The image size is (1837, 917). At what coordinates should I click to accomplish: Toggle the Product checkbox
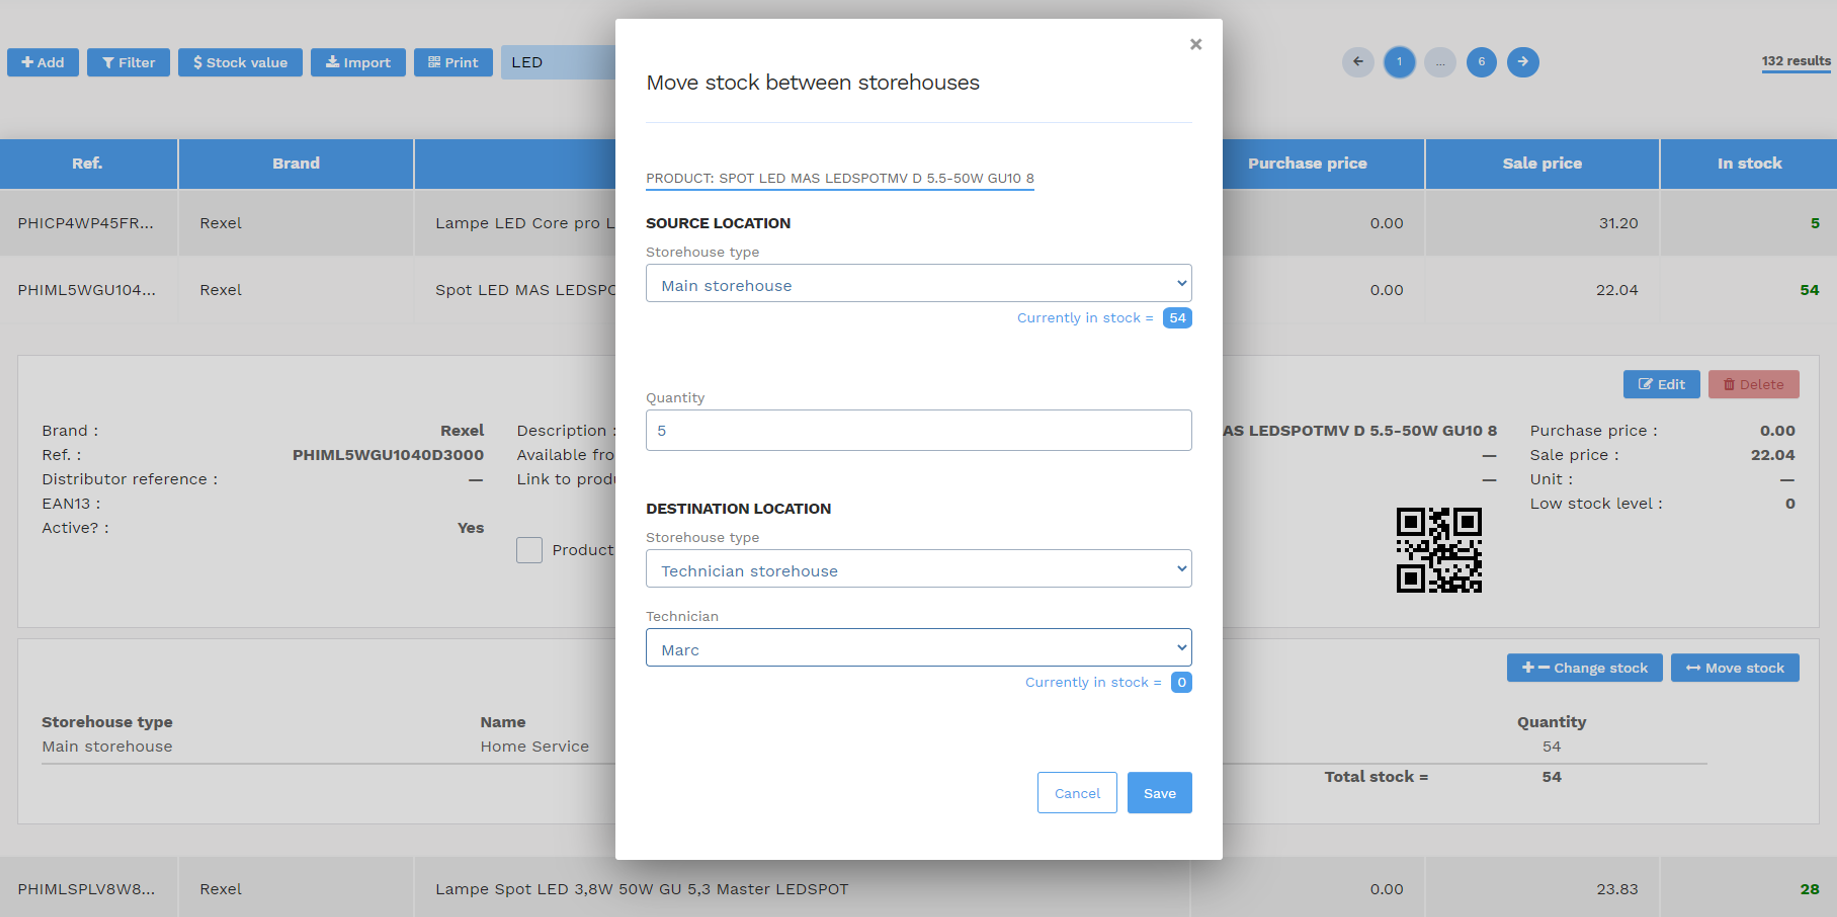pos(529,550)
